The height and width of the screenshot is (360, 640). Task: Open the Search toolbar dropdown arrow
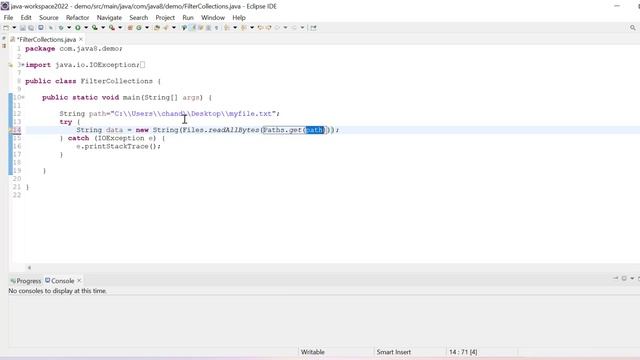point(174,28)
